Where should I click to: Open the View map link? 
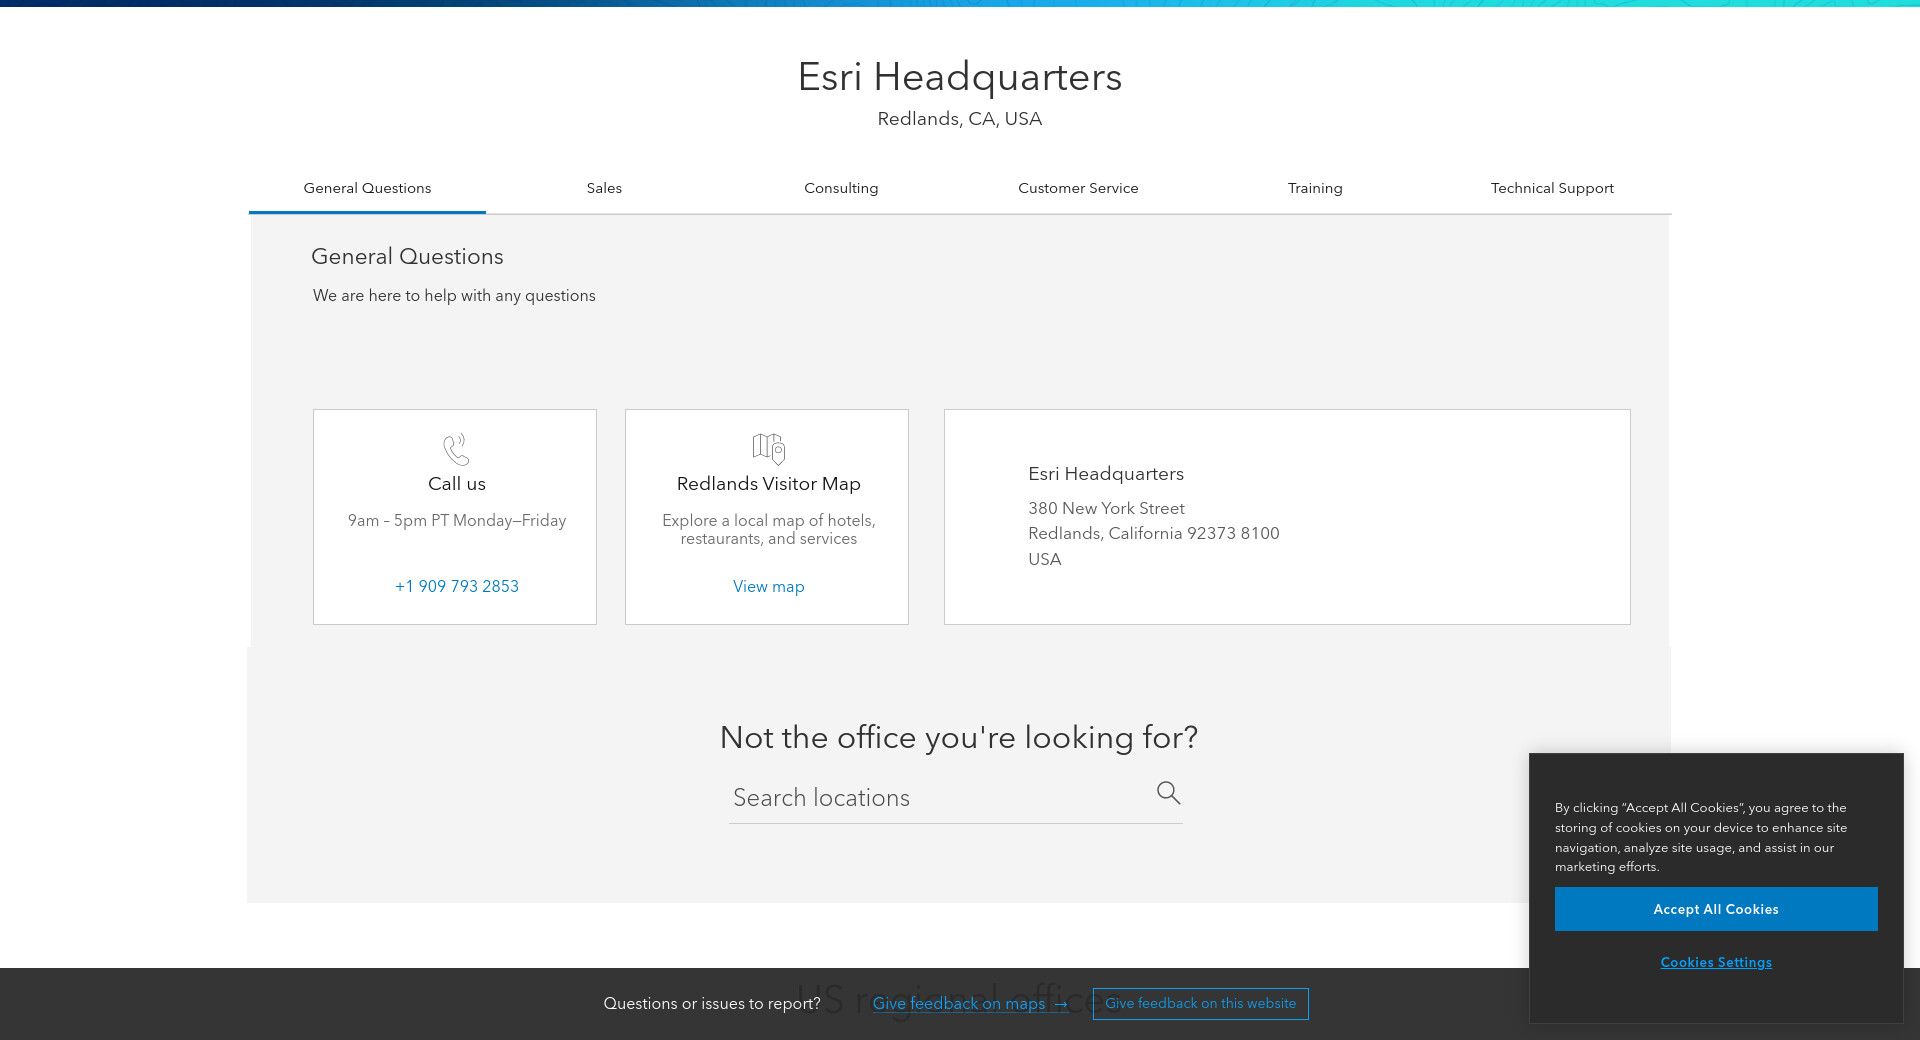click(768, 586)
